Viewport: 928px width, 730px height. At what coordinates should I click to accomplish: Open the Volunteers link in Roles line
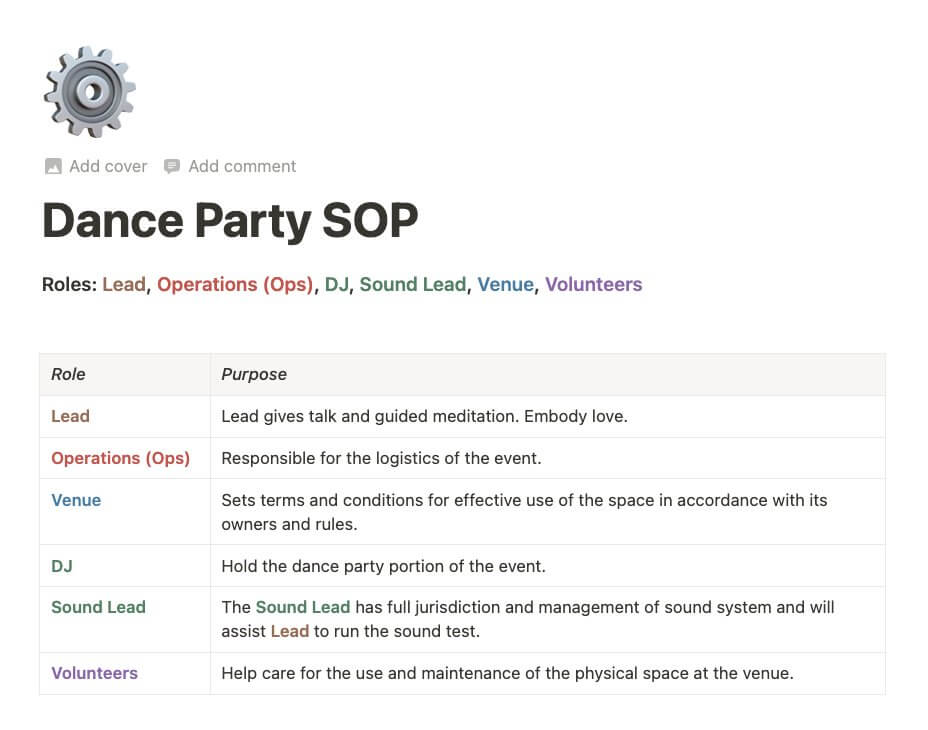(594, 284)
